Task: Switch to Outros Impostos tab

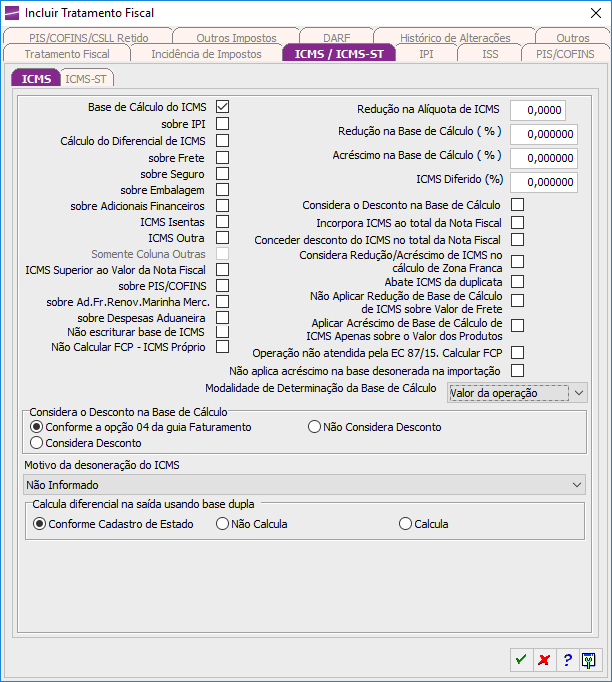Action: point(236,37)
